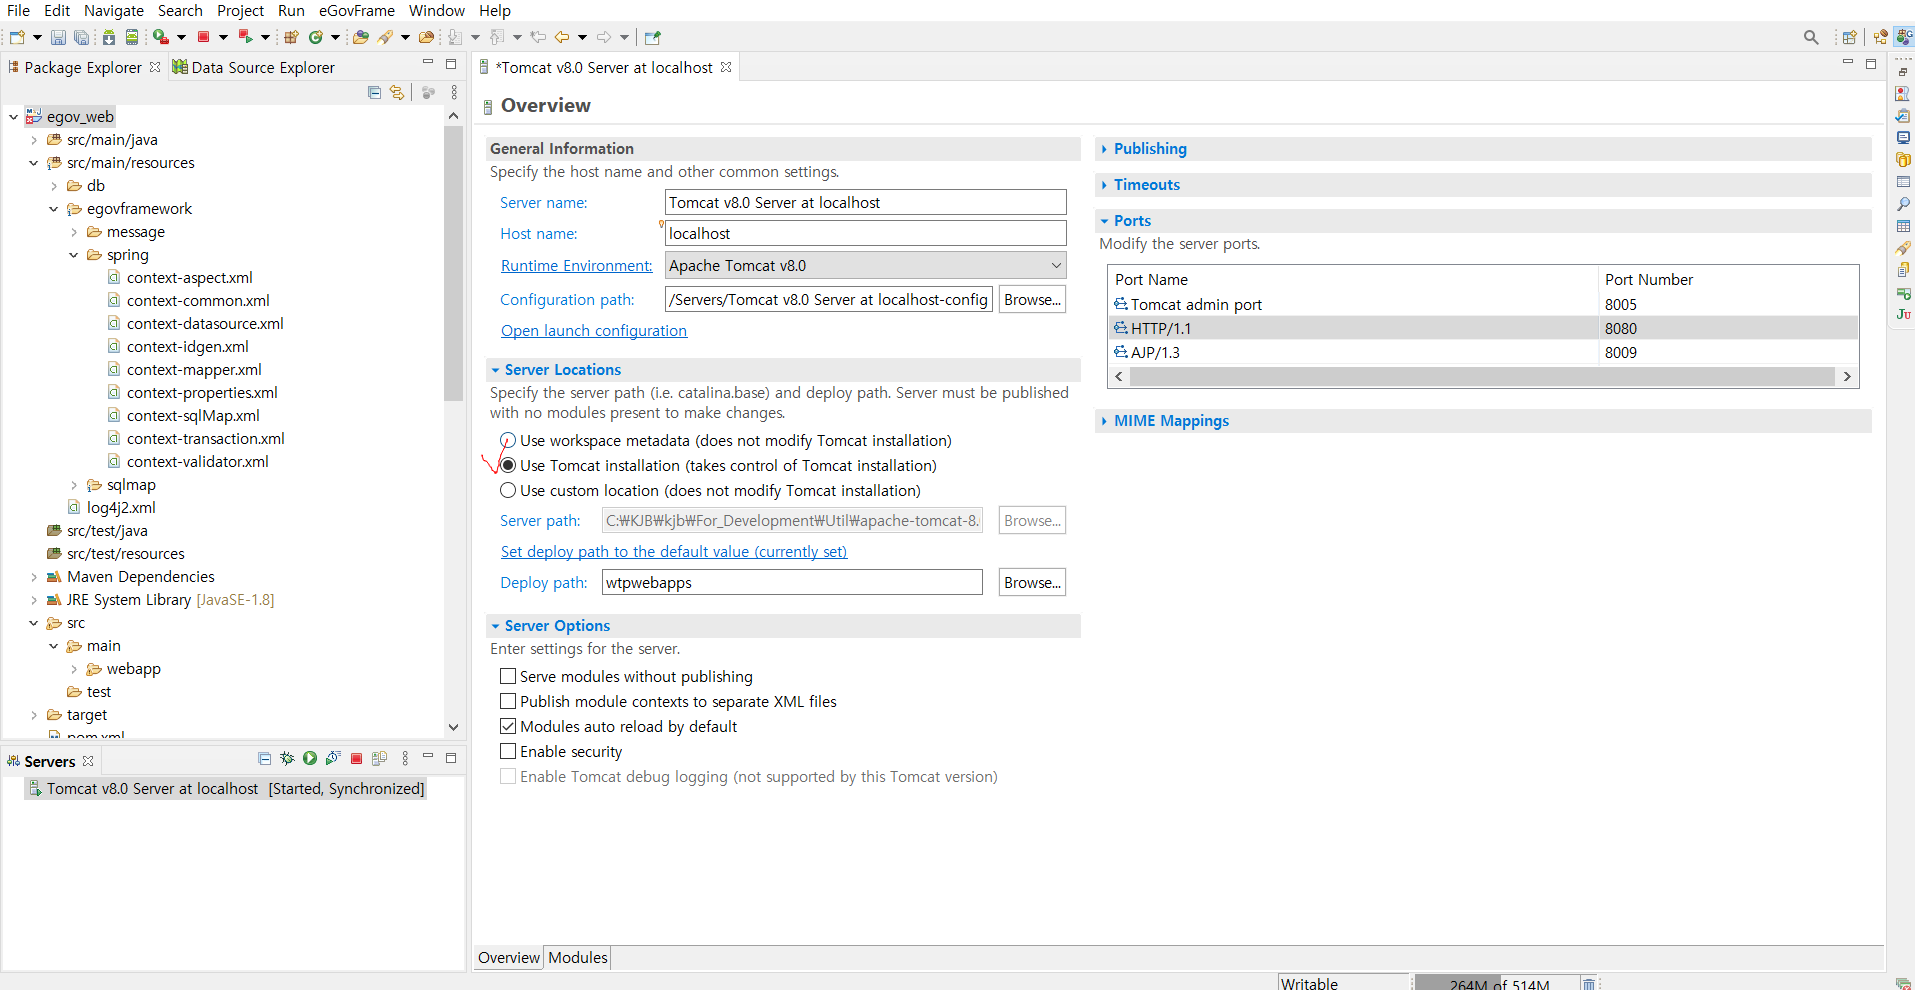Click Set deploy path to default value link

pos(674,552)
